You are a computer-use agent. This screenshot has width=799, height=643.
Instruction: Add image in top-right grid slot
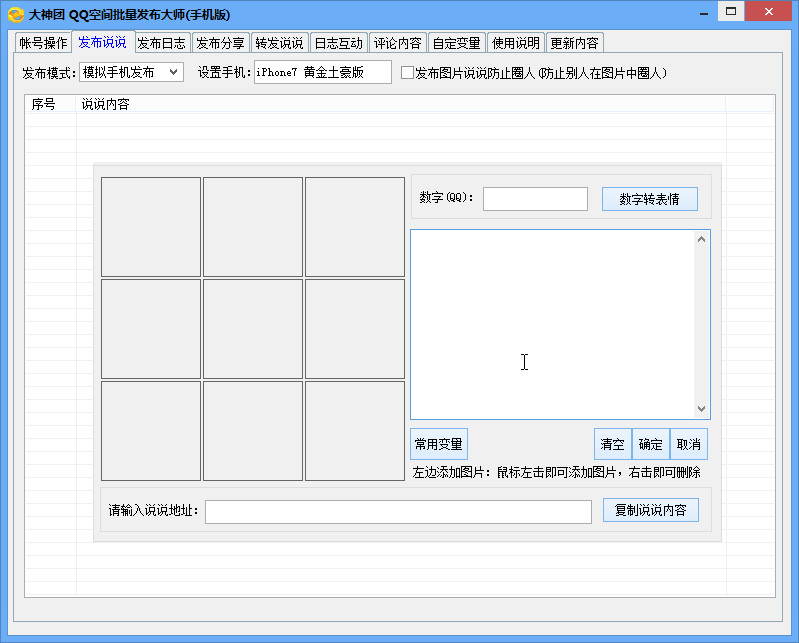coord(355,227)
